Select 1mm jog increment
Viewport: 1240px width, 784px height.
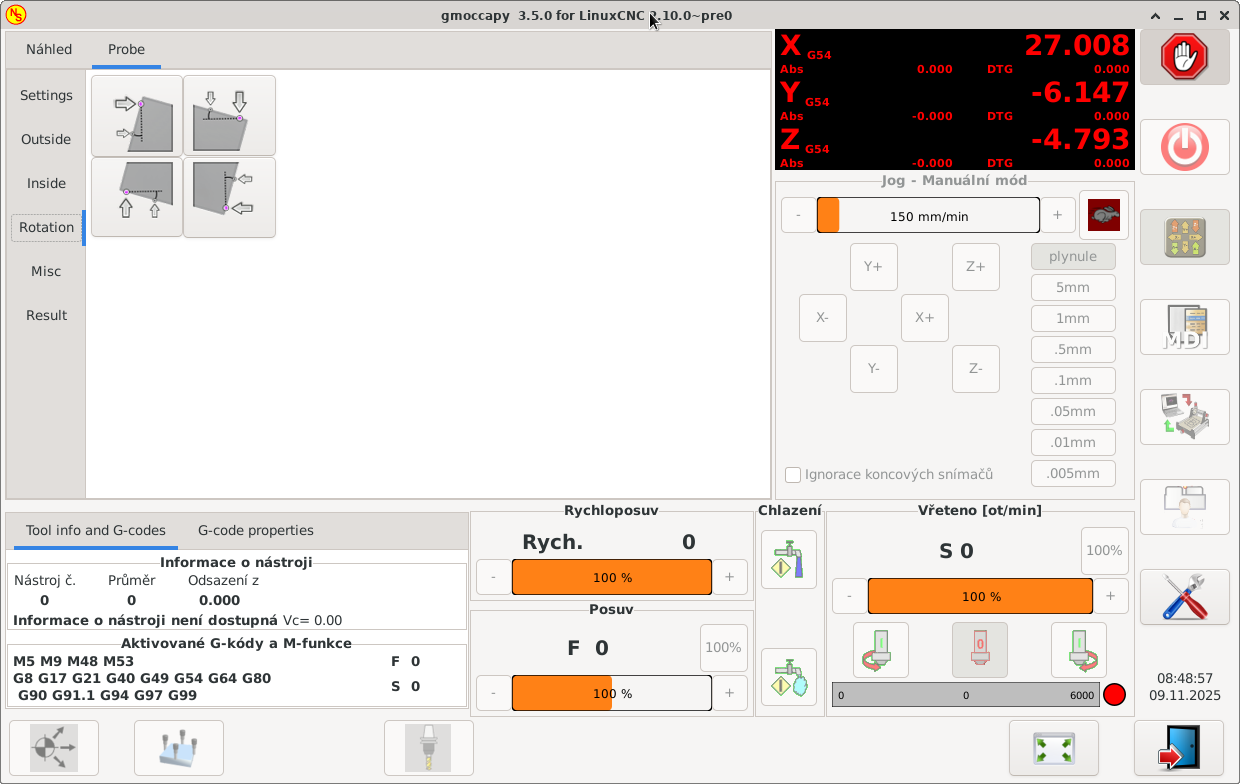click(x=1073, y=319)
